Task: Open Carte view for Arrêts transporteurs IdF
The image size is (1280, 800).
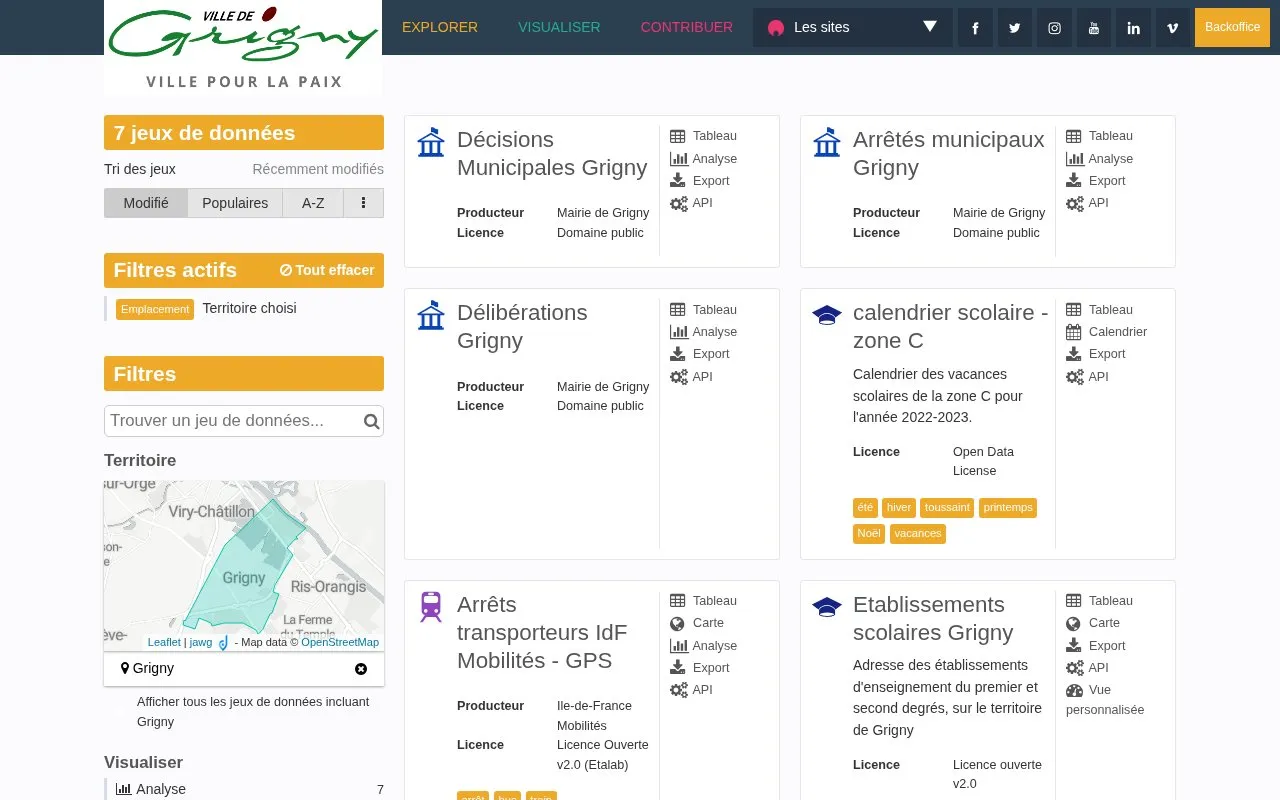Action: point(696,623)
